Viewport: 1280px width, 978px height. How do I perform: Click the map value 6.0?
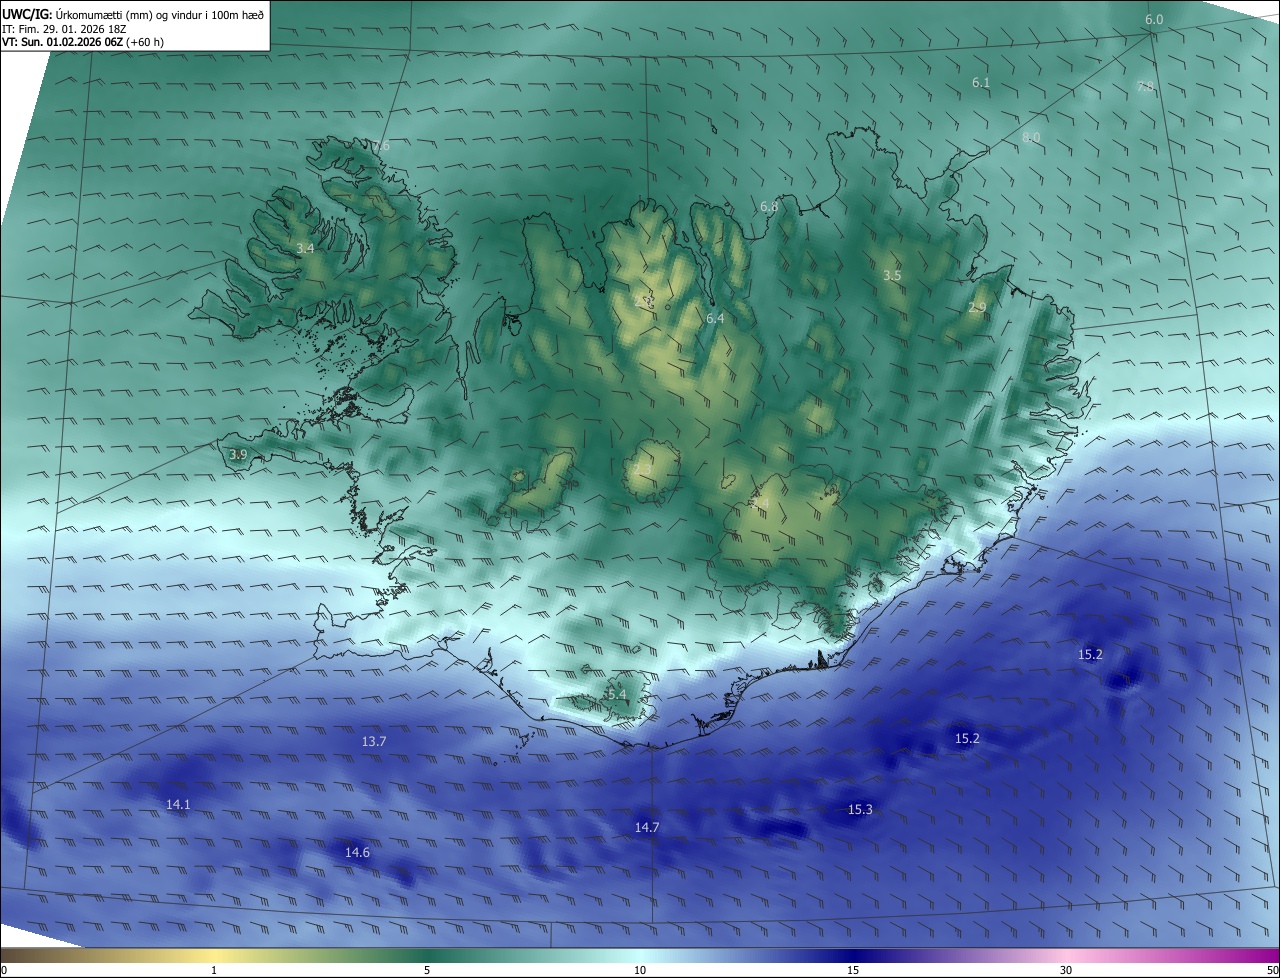click(1154, 20)
